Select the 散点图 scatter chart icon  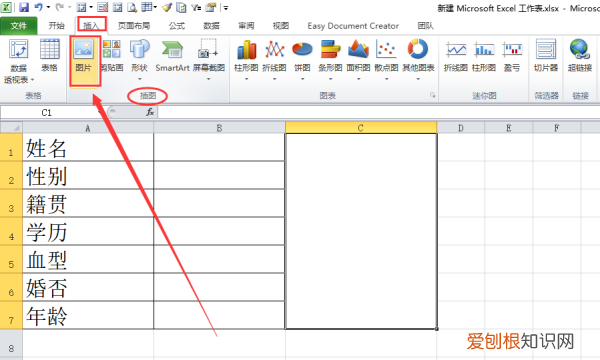coord(386,59)
